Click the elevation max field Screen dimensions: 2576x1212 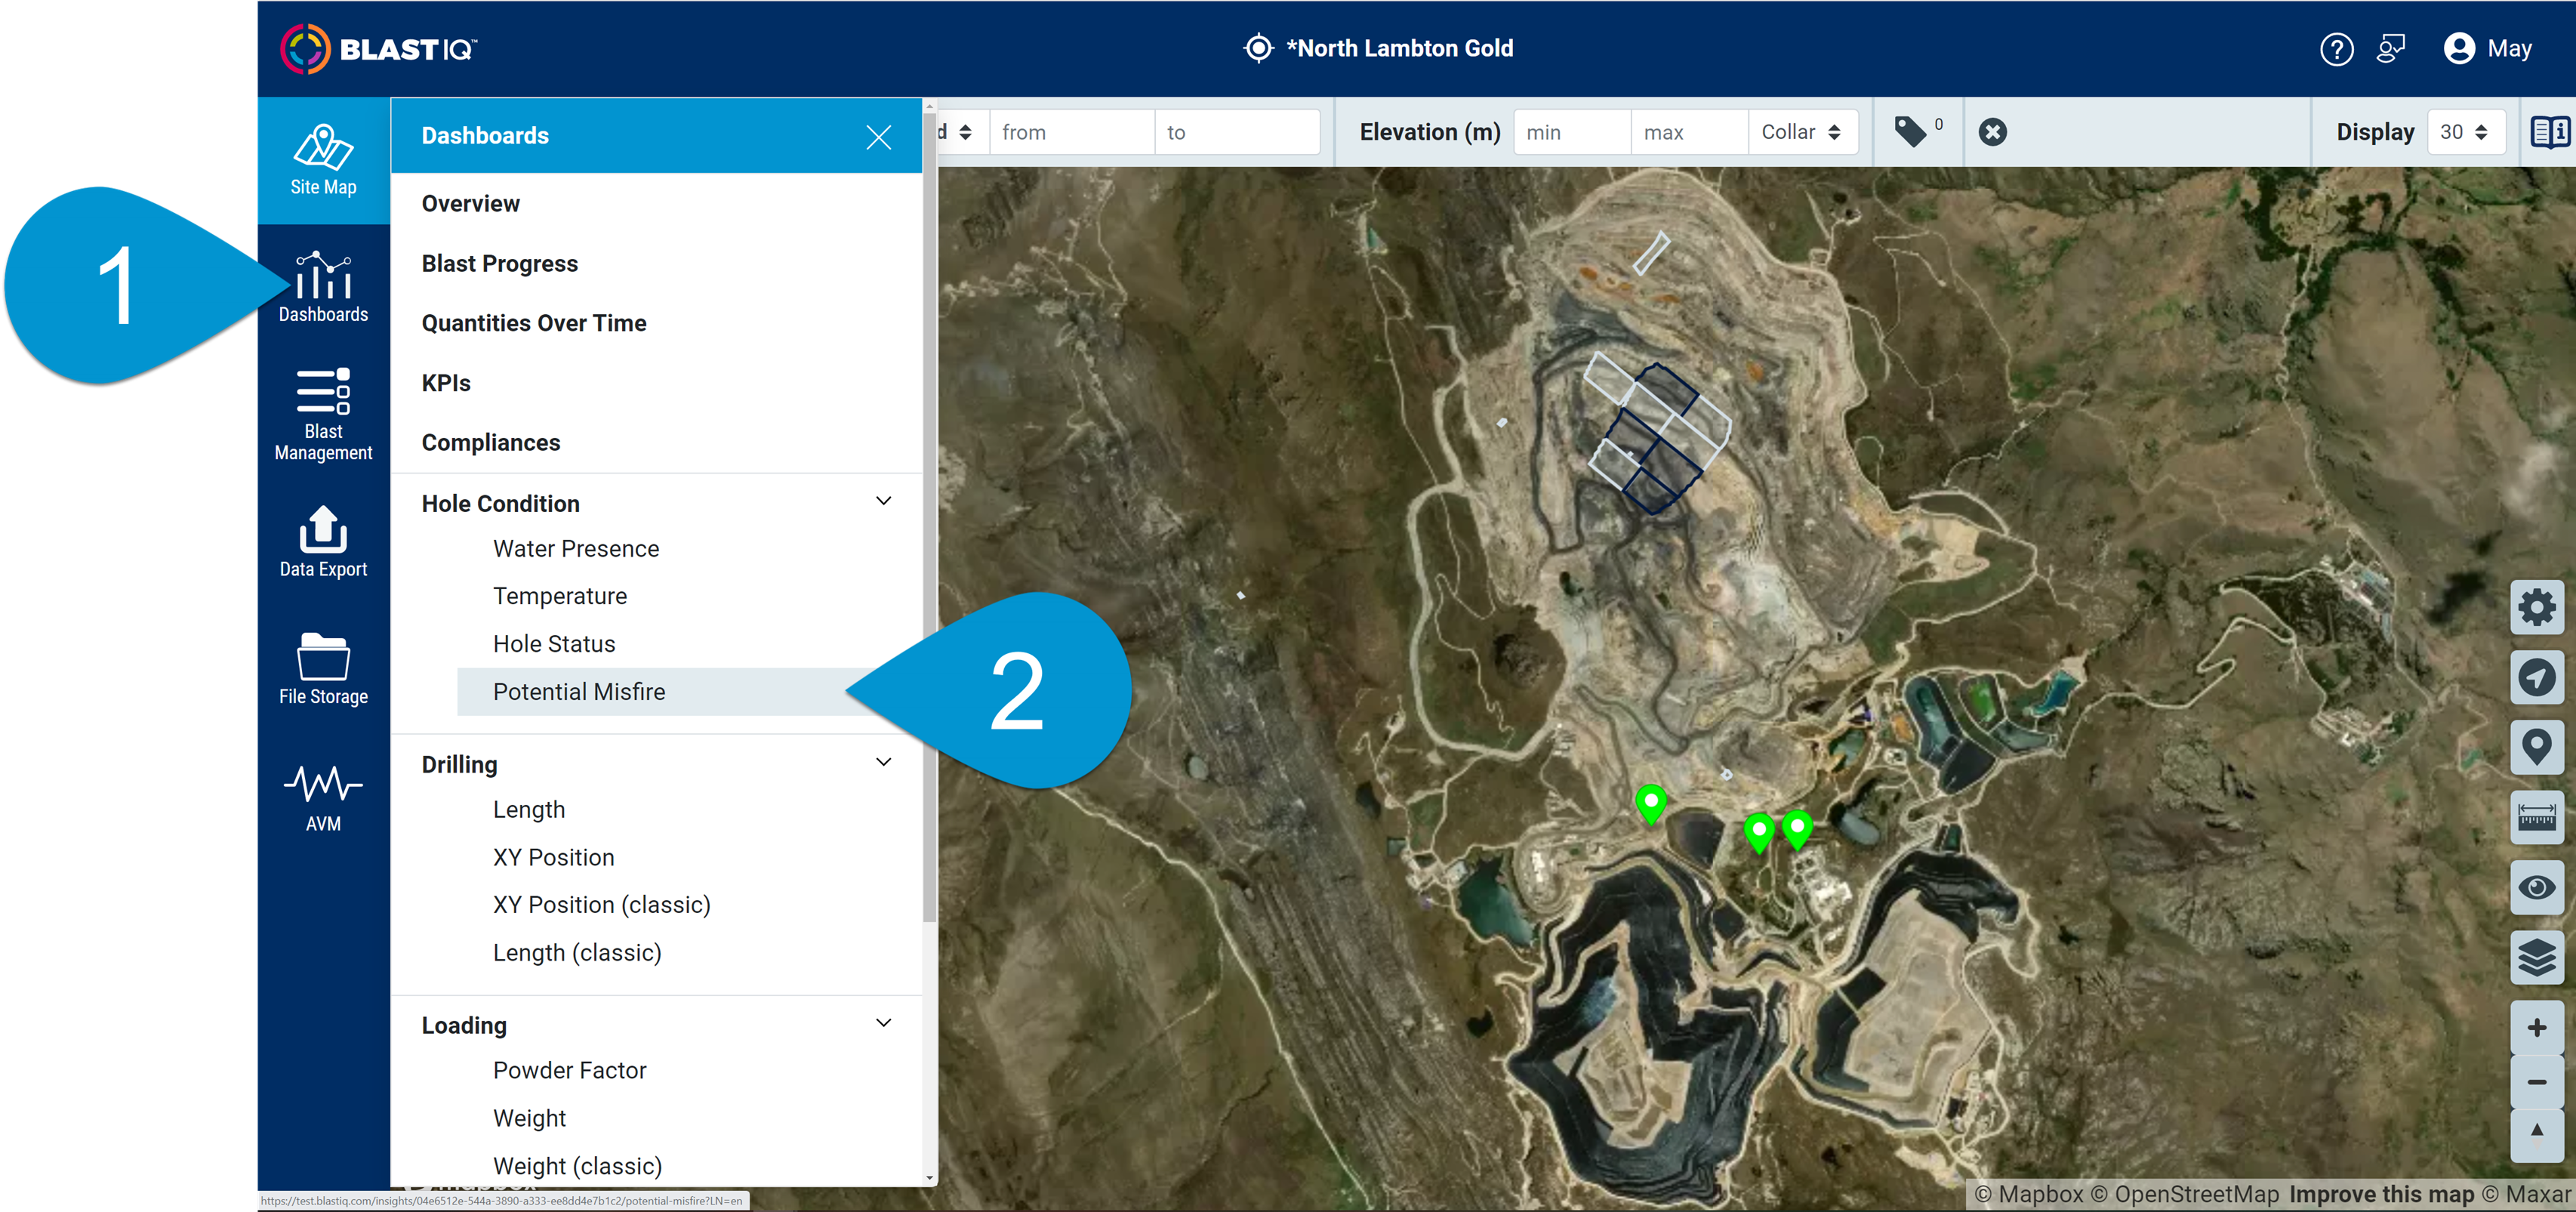coord(1689,132)
